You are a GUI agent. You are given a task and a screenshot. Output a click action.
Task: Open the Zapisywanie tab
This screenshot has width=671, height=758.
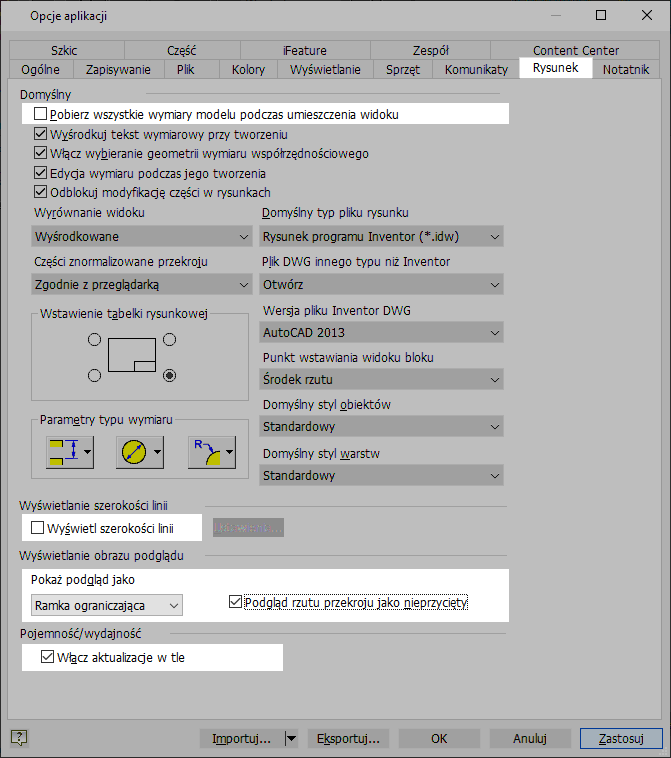point(118,70)
